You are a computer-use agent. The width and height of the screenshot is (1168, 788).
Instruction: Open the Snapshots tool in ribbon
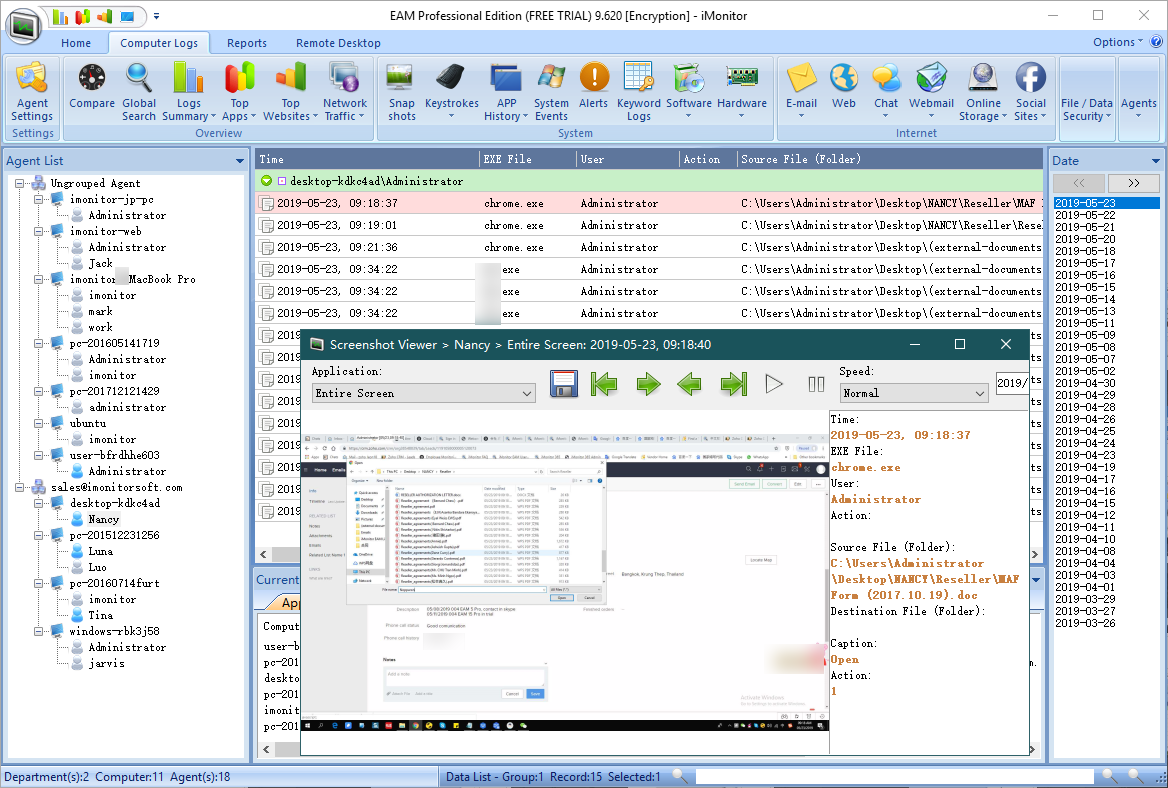401,90
